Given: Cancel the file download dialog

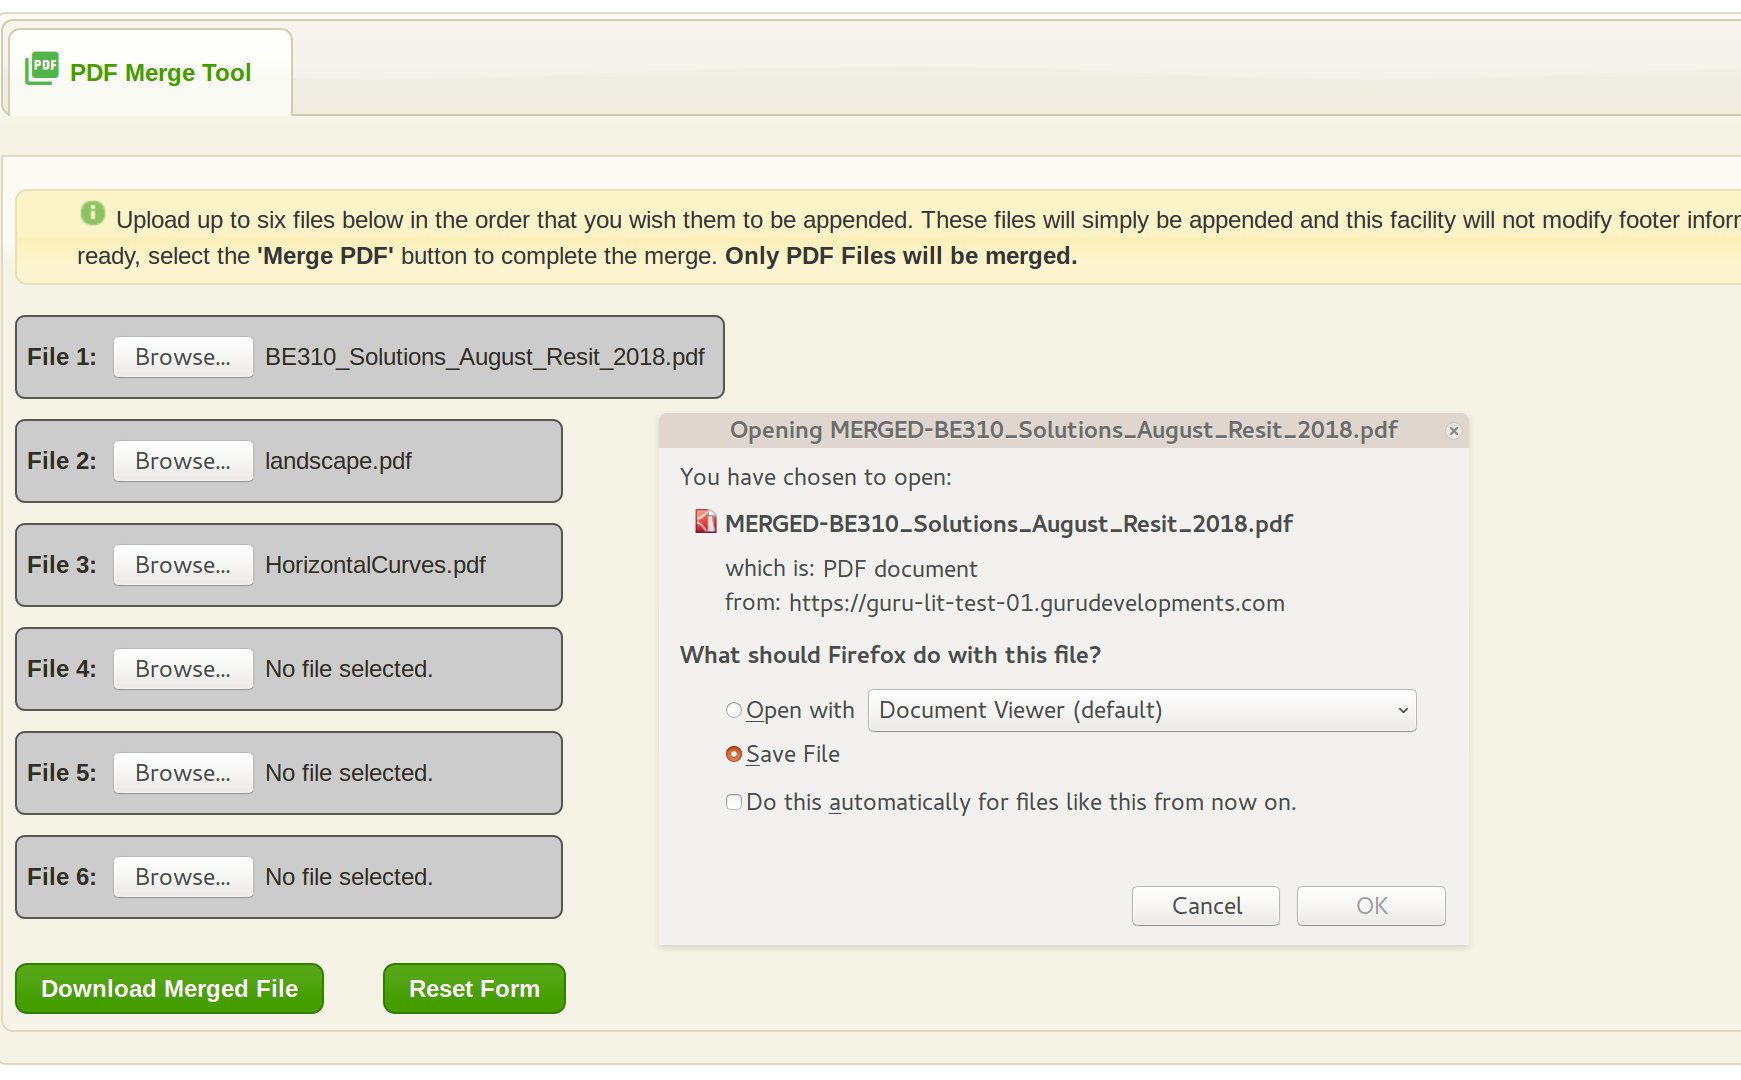Looking at the screenshot, I should (x=1205, y=905).
